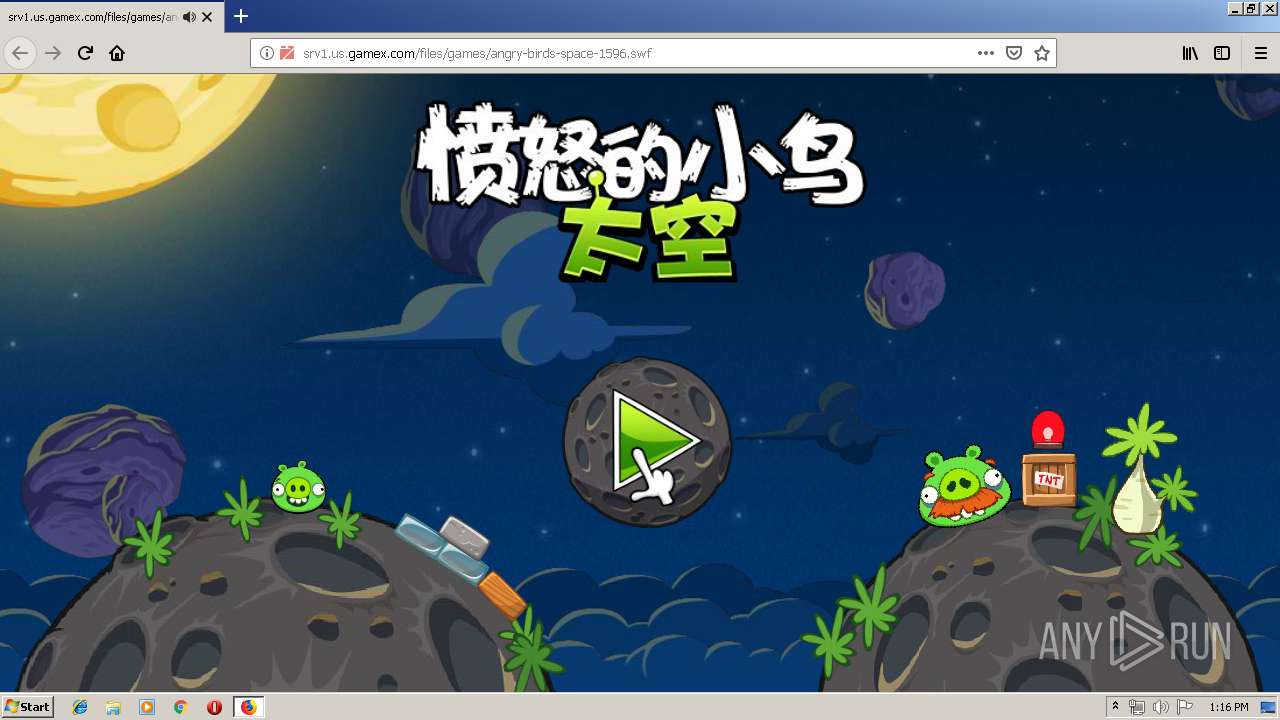This screenshot has height=720, width=1280.
Task: Launch Internet Explorer from taskbar
Action: pos(80,707)
